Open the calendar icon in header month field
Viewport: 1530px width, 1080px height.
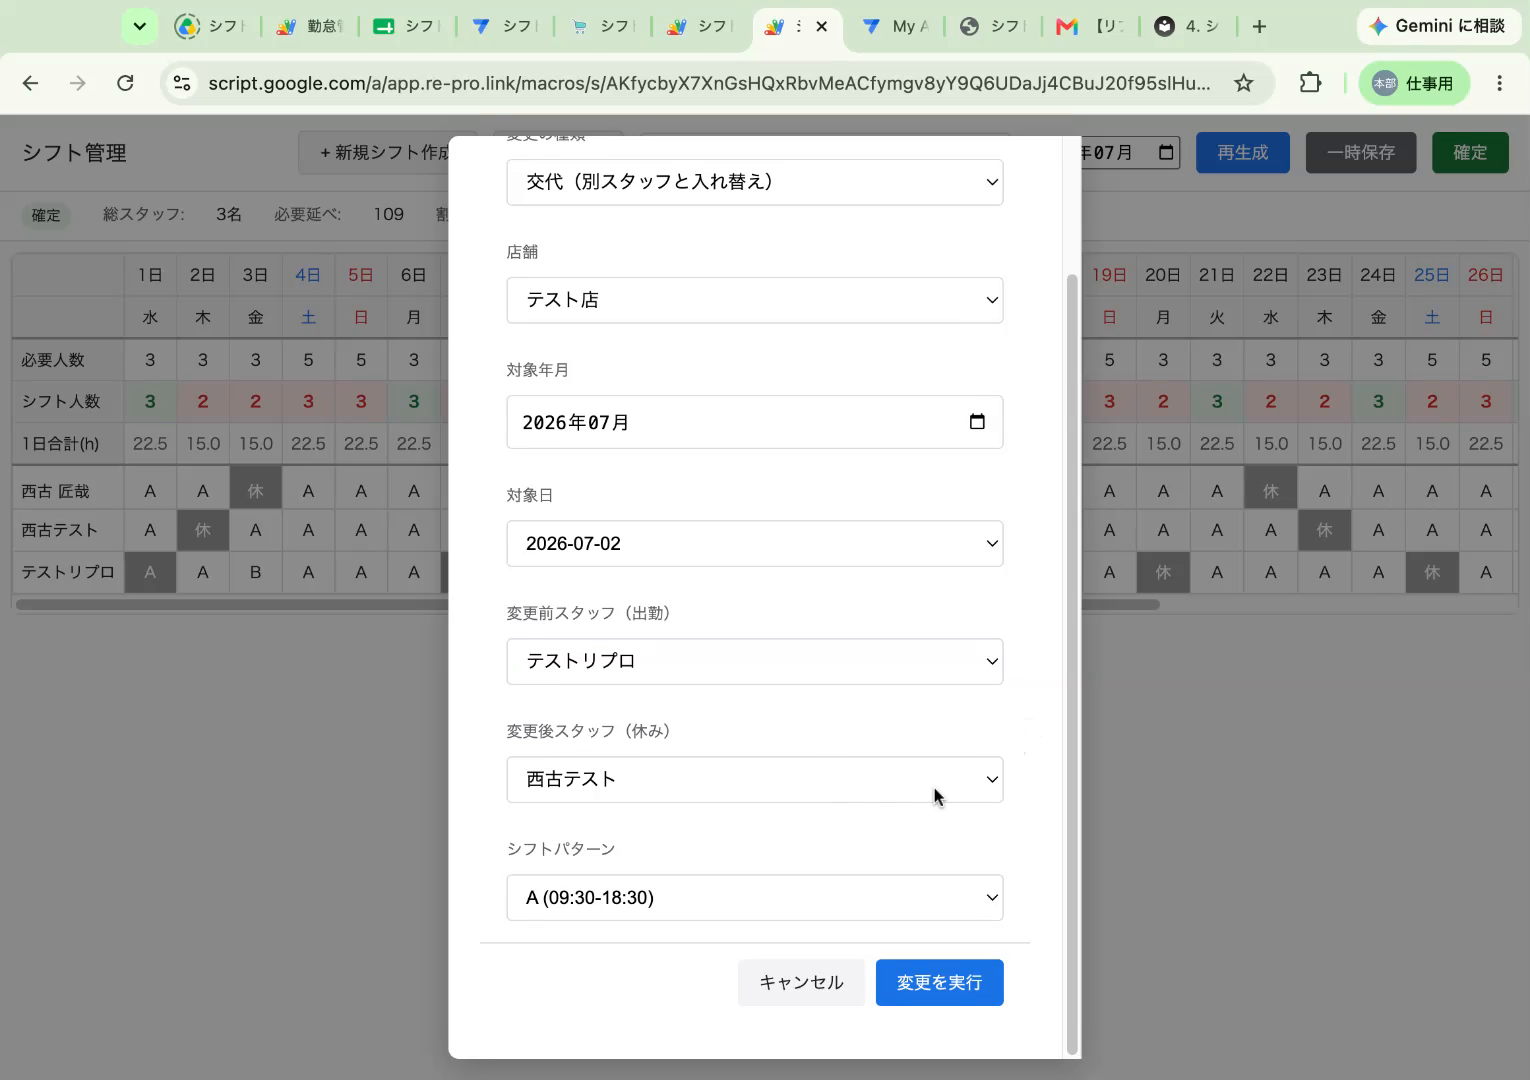tap(1166, 153)
